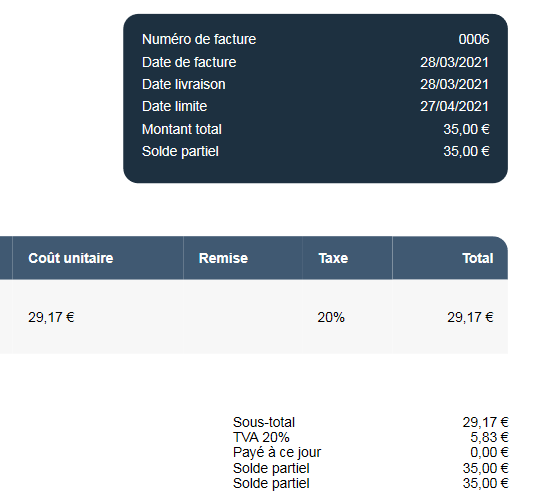Click the empty Remise cell in the row
Viewport: 536px width, 498px height.
coord(243,317)
